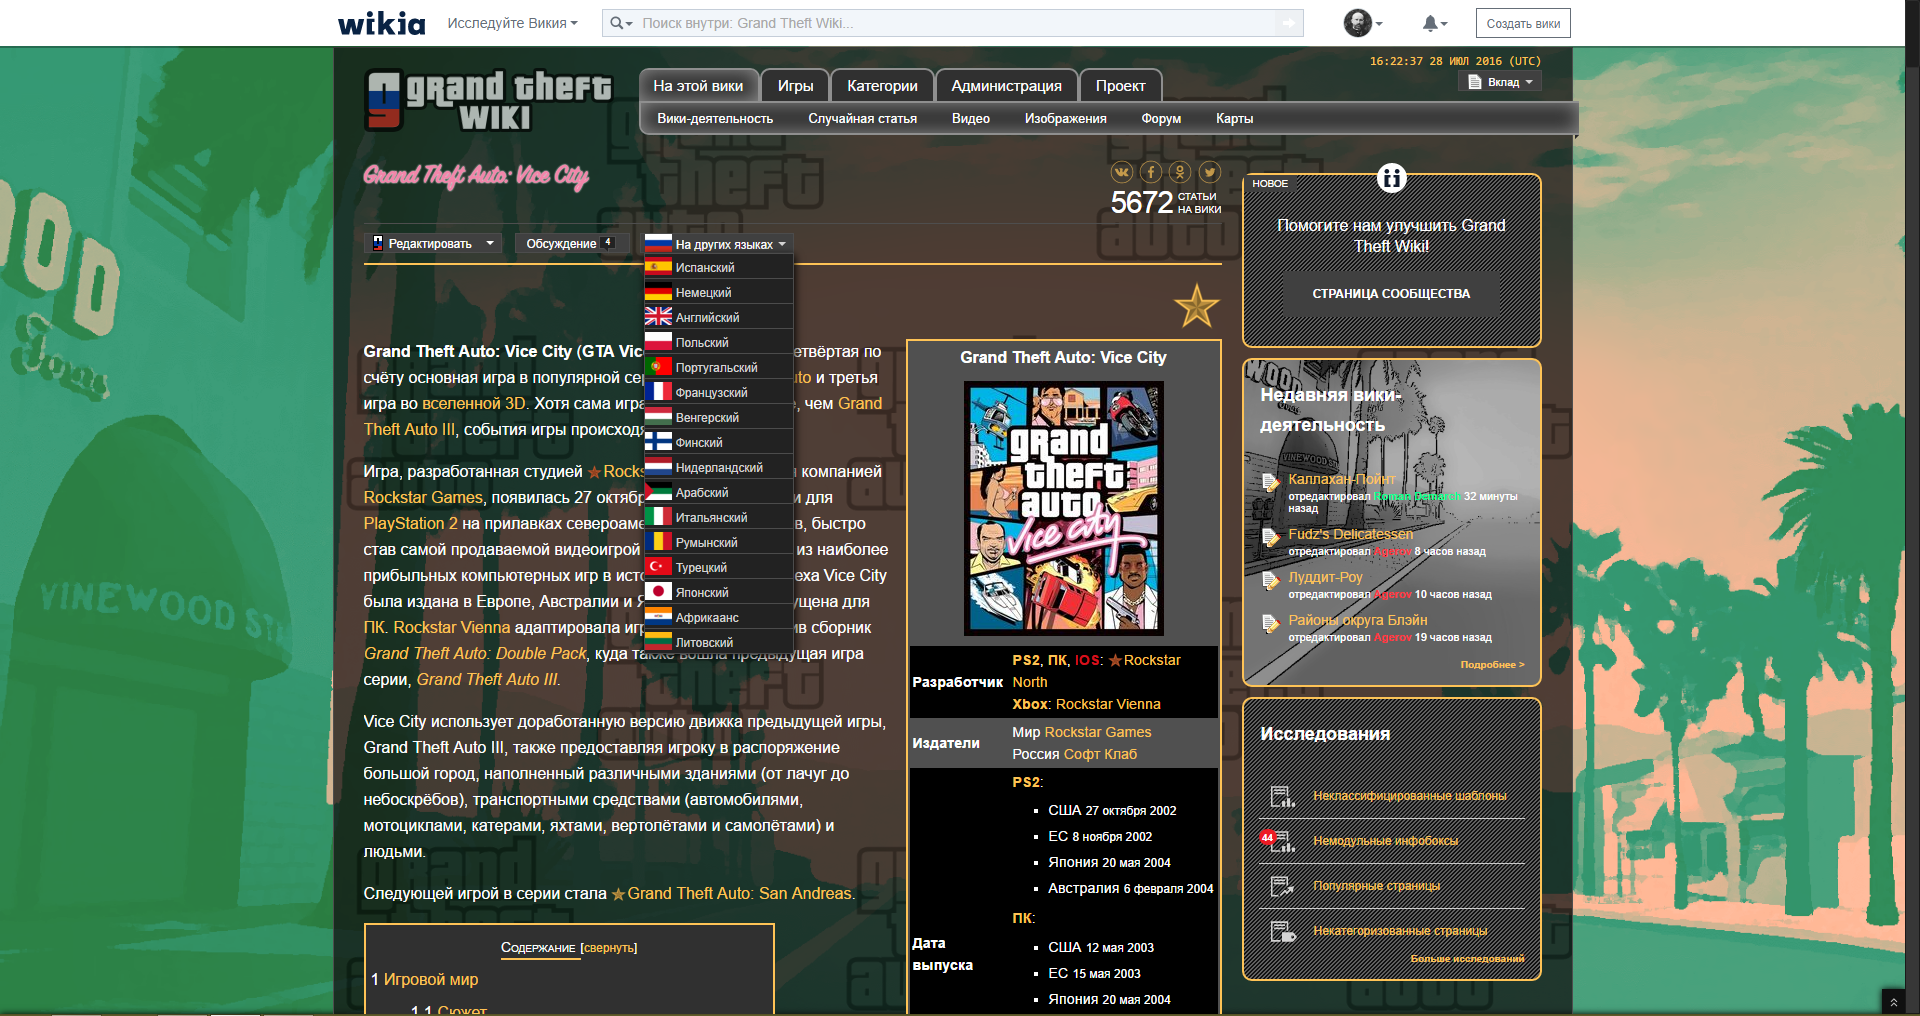This screenshot has height=1016, width=1920.
Task: Click the Italian flag icon
Action: (x=658, y=517)
